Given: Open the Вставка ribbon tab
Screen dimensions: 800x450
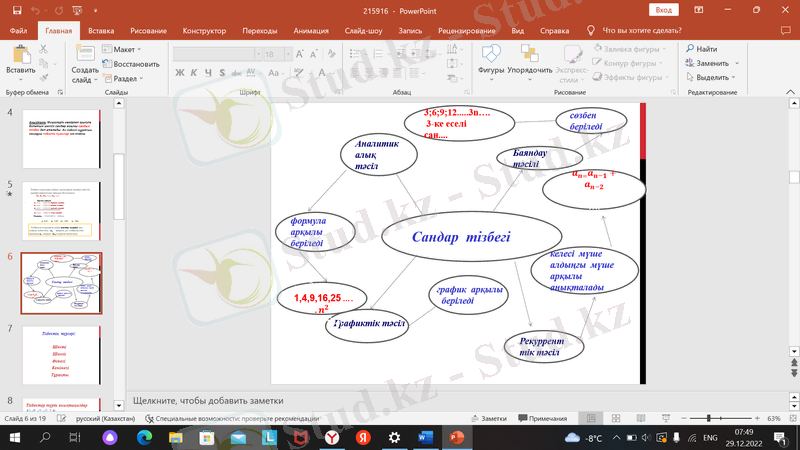Looking at the screenshot, I should (x=101, y=31).
